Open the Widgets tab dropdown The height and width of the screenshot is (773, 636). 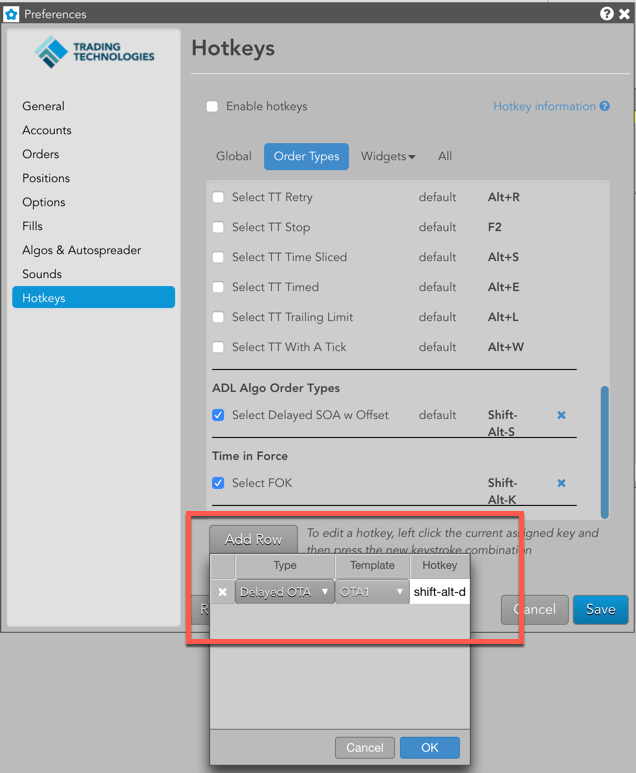coord(388,156)
